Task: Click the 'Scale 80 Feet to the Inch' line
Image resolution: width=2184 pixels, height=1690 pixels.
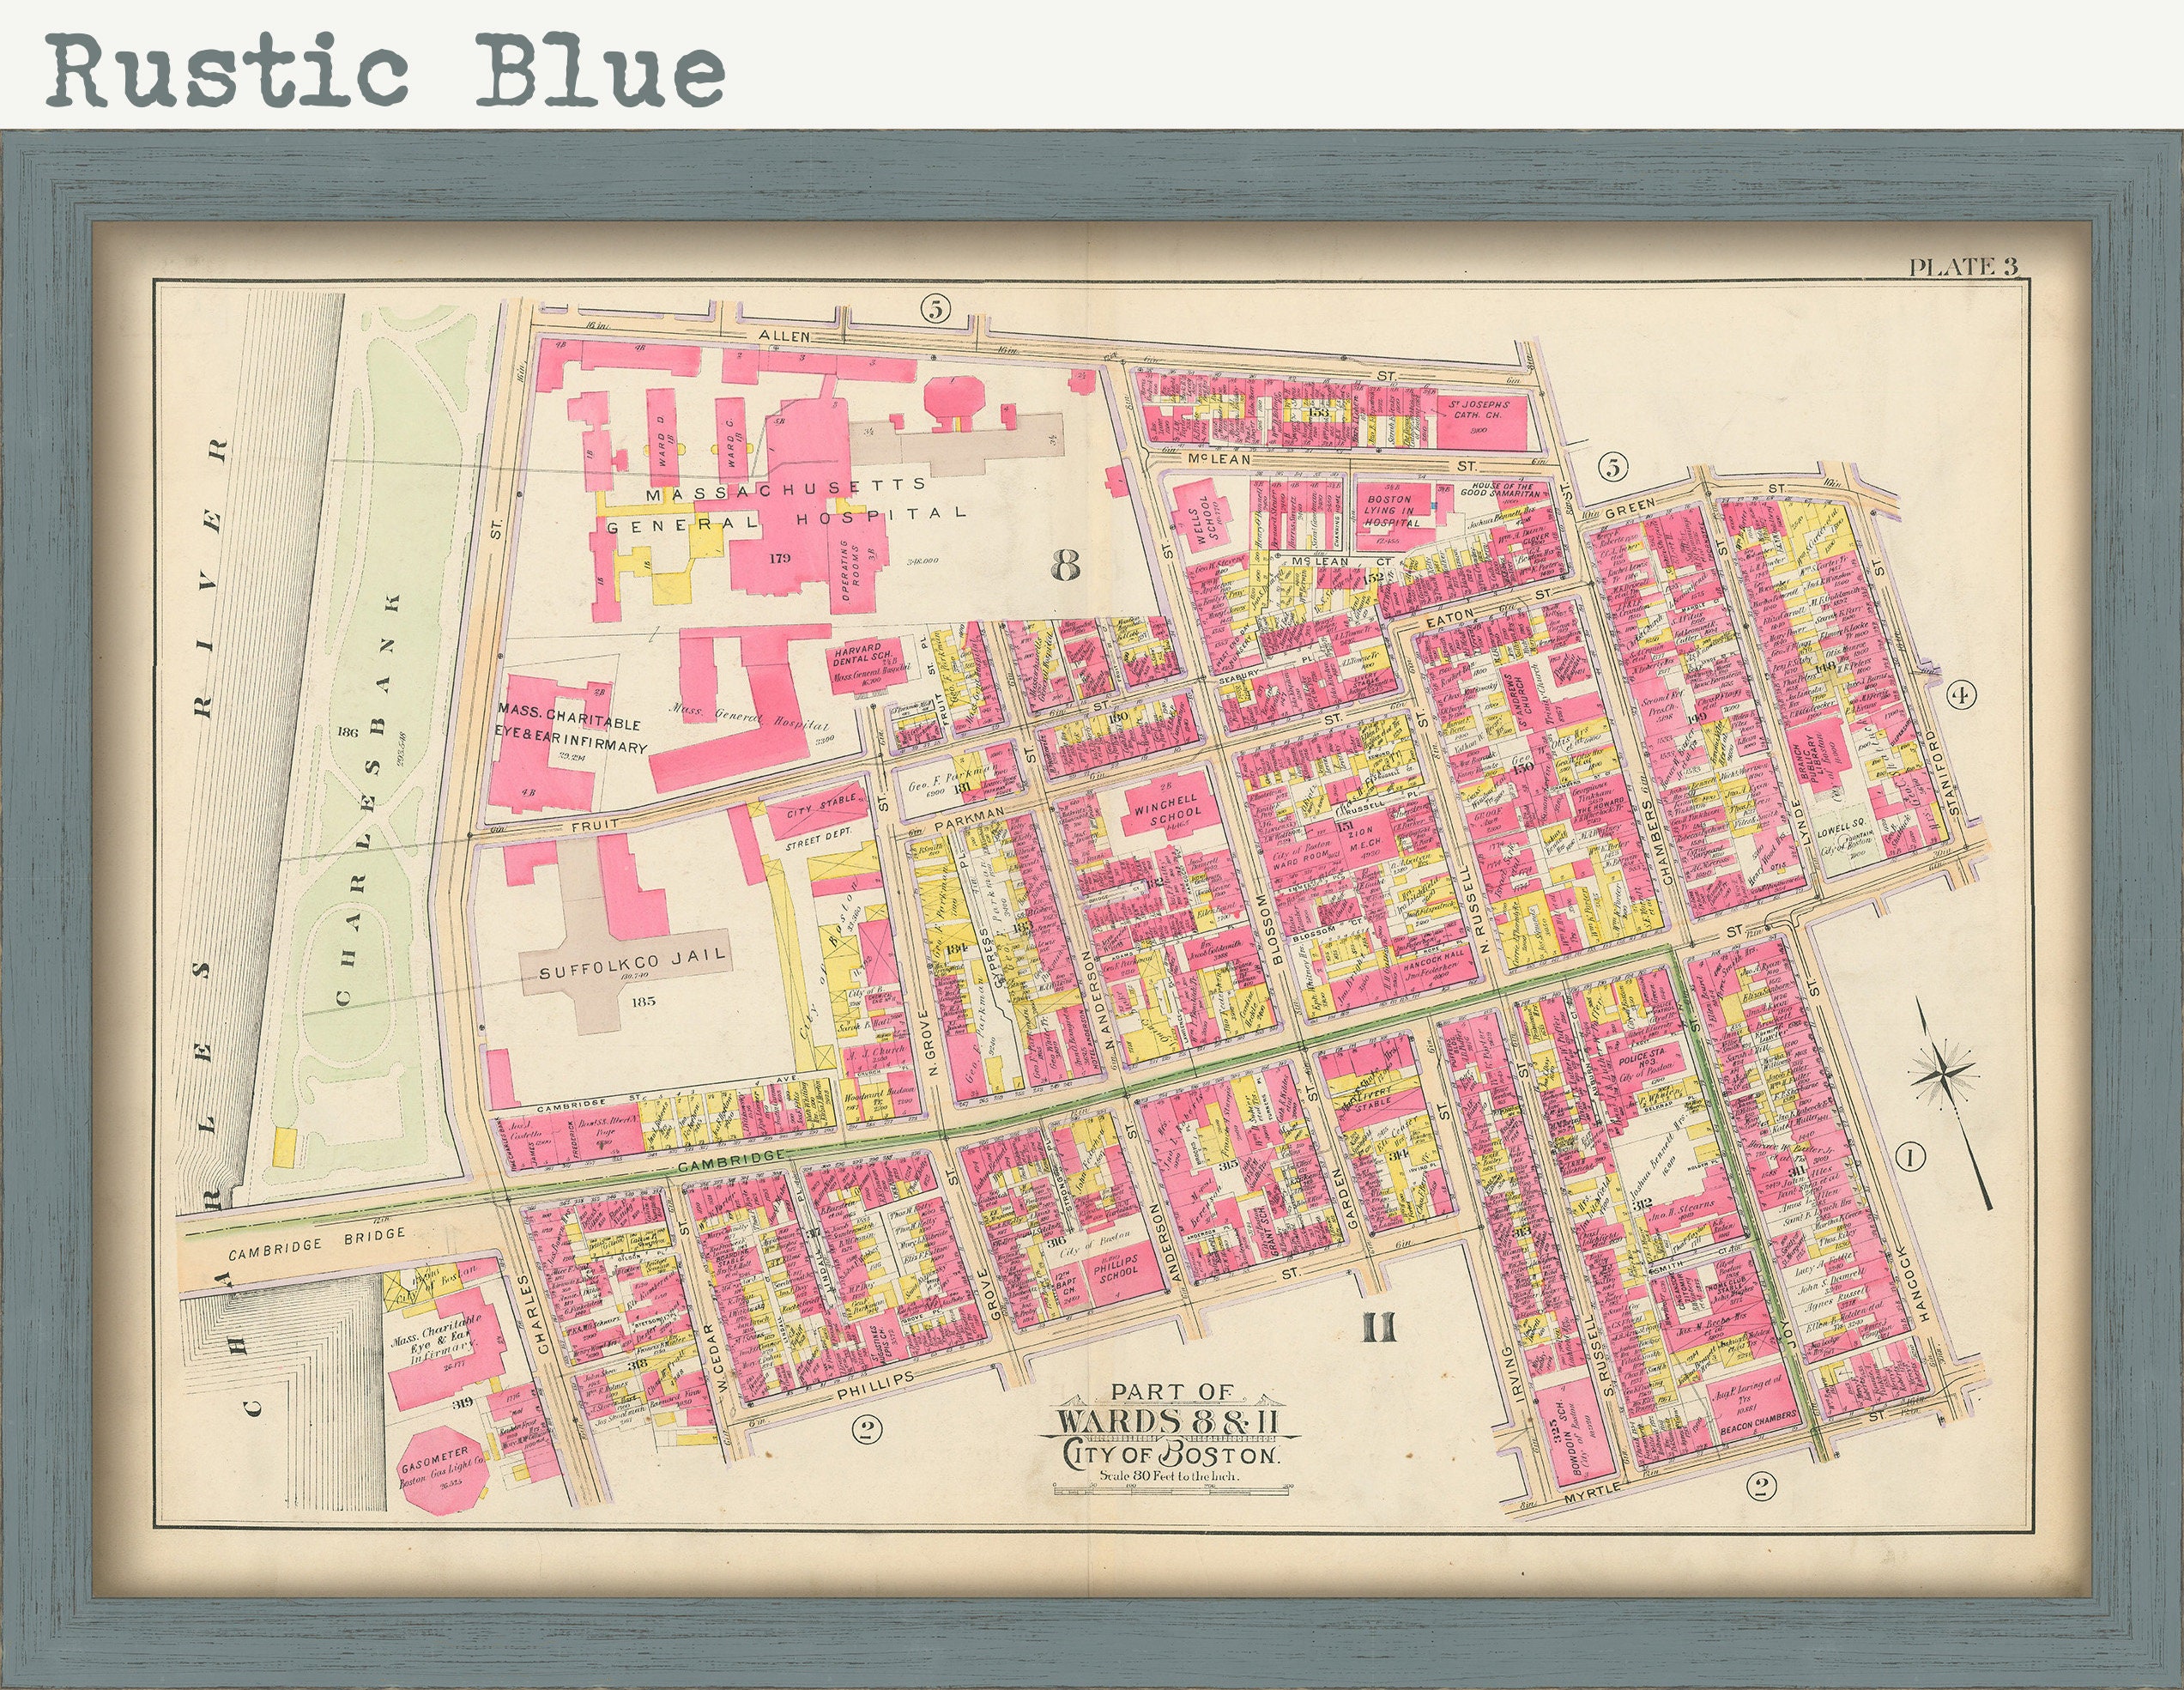Action: [x=1169, y=1477]
